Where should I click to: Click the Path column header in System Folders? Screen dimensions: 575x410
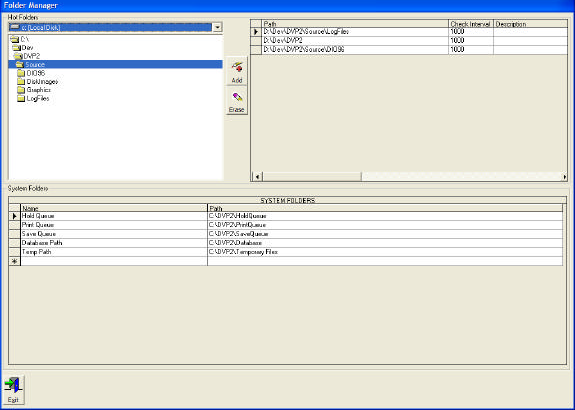pyautogui.click(x=385, y=208)
